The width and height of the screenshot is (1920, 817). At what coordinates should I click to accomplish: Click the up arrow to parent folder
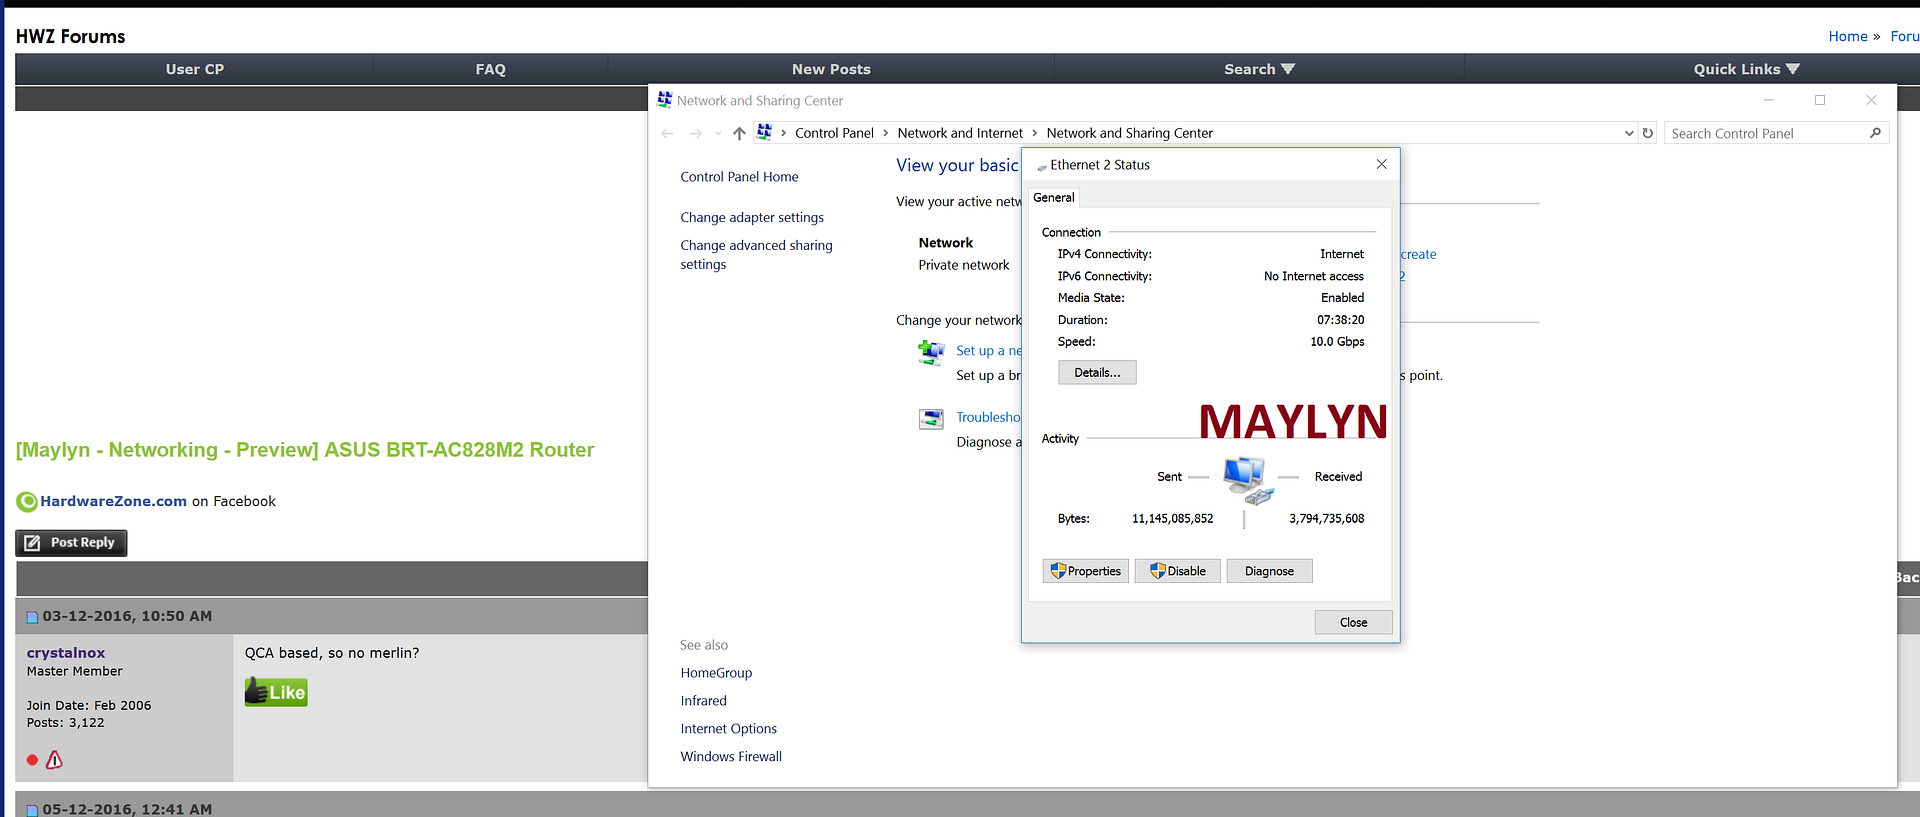739,133
